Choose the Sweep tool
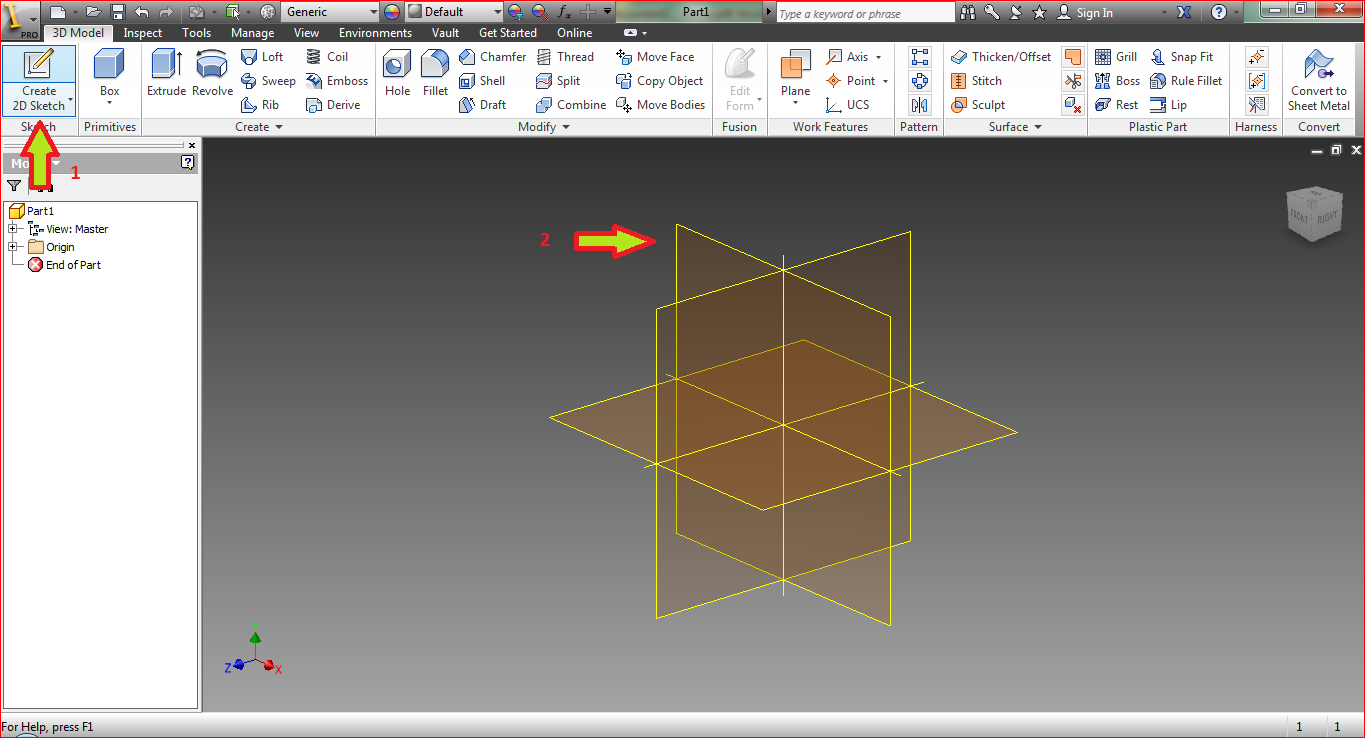Viewport: 1365px width, 738px height. pyautogui.click(x=268, y=81)
